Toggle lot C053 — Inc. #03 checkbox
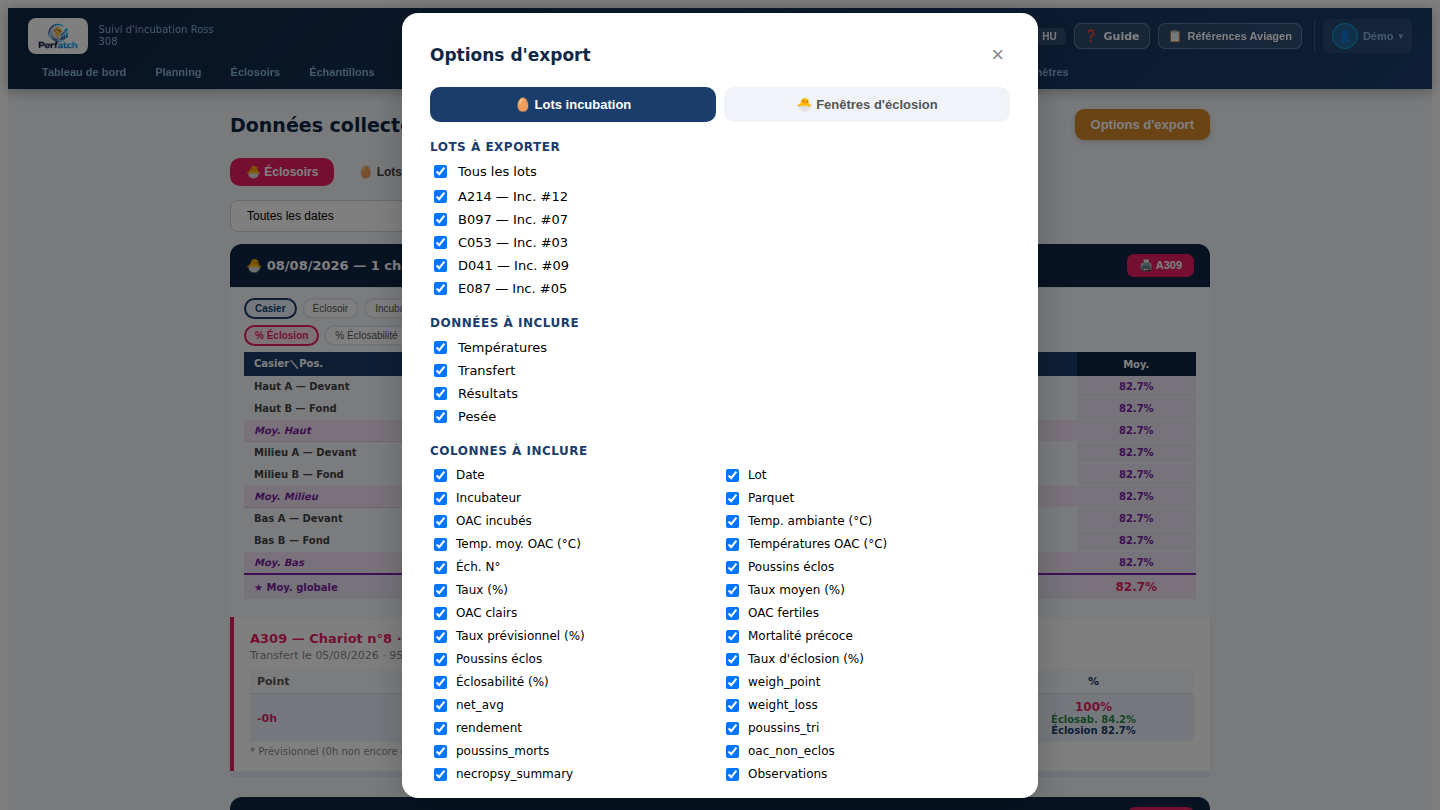The image size is (1440, 810). click(440, 243)
